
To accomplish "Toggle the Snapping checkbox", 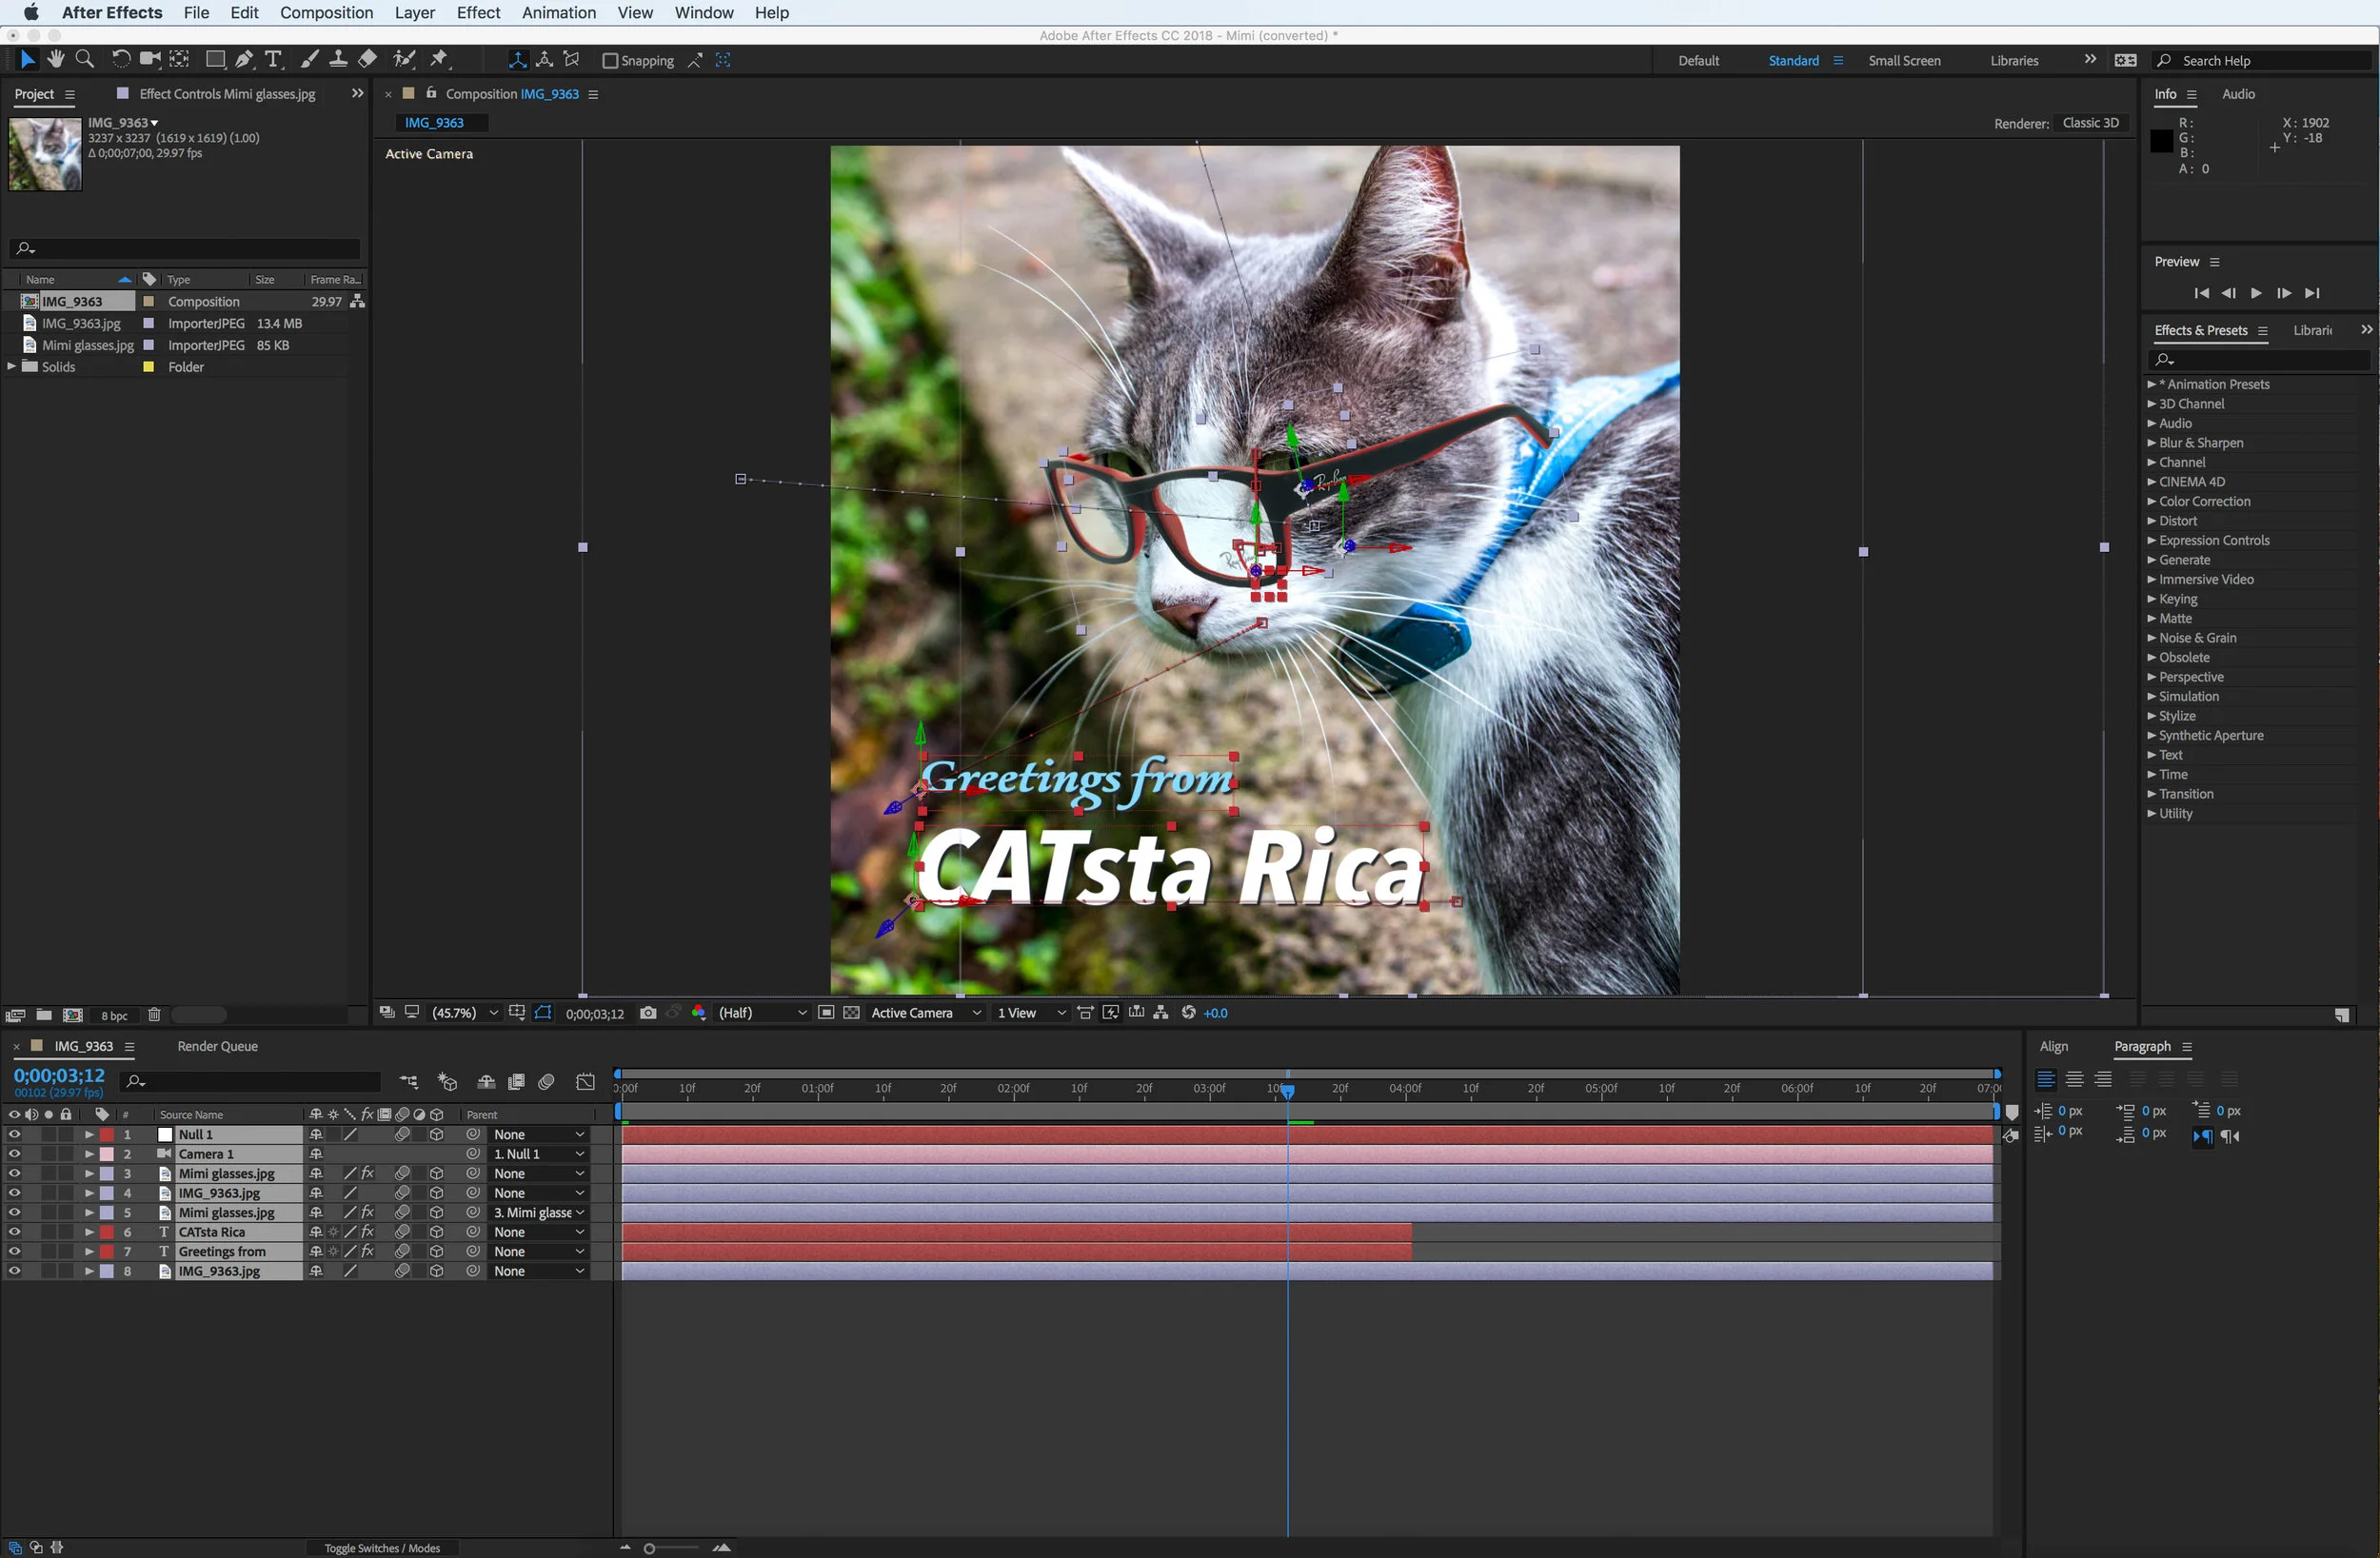I will tap(610, 61).
